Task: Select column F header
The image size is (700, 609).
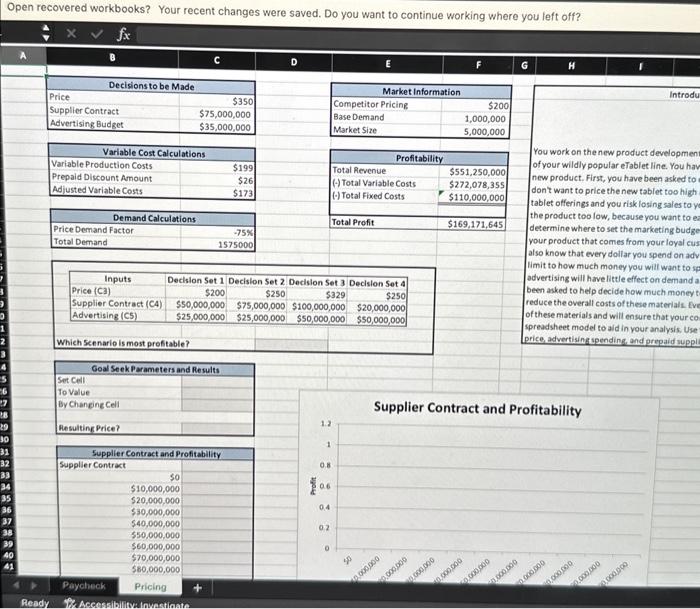Action: 478,65
